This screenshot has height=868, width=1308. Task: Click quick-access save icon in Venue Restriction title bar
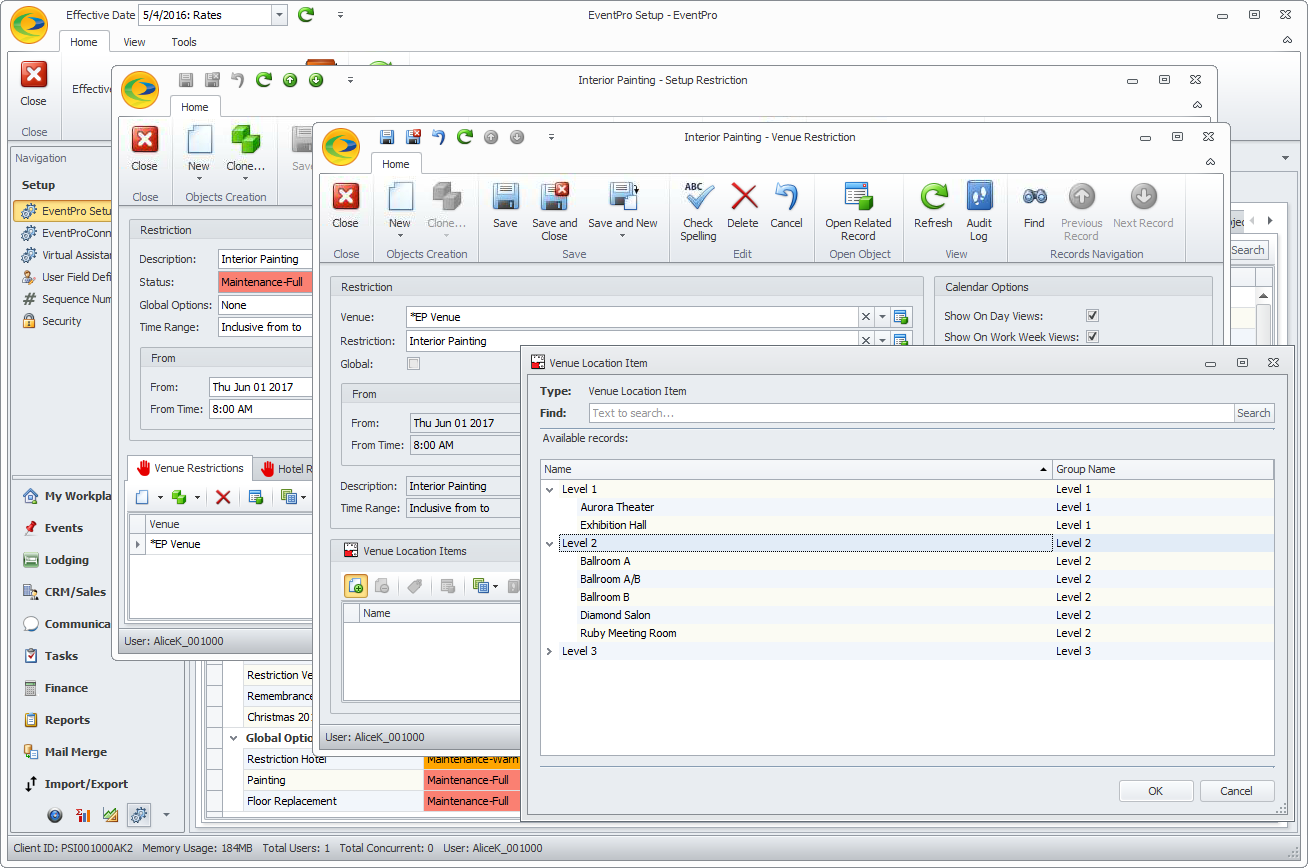[387, 137]
